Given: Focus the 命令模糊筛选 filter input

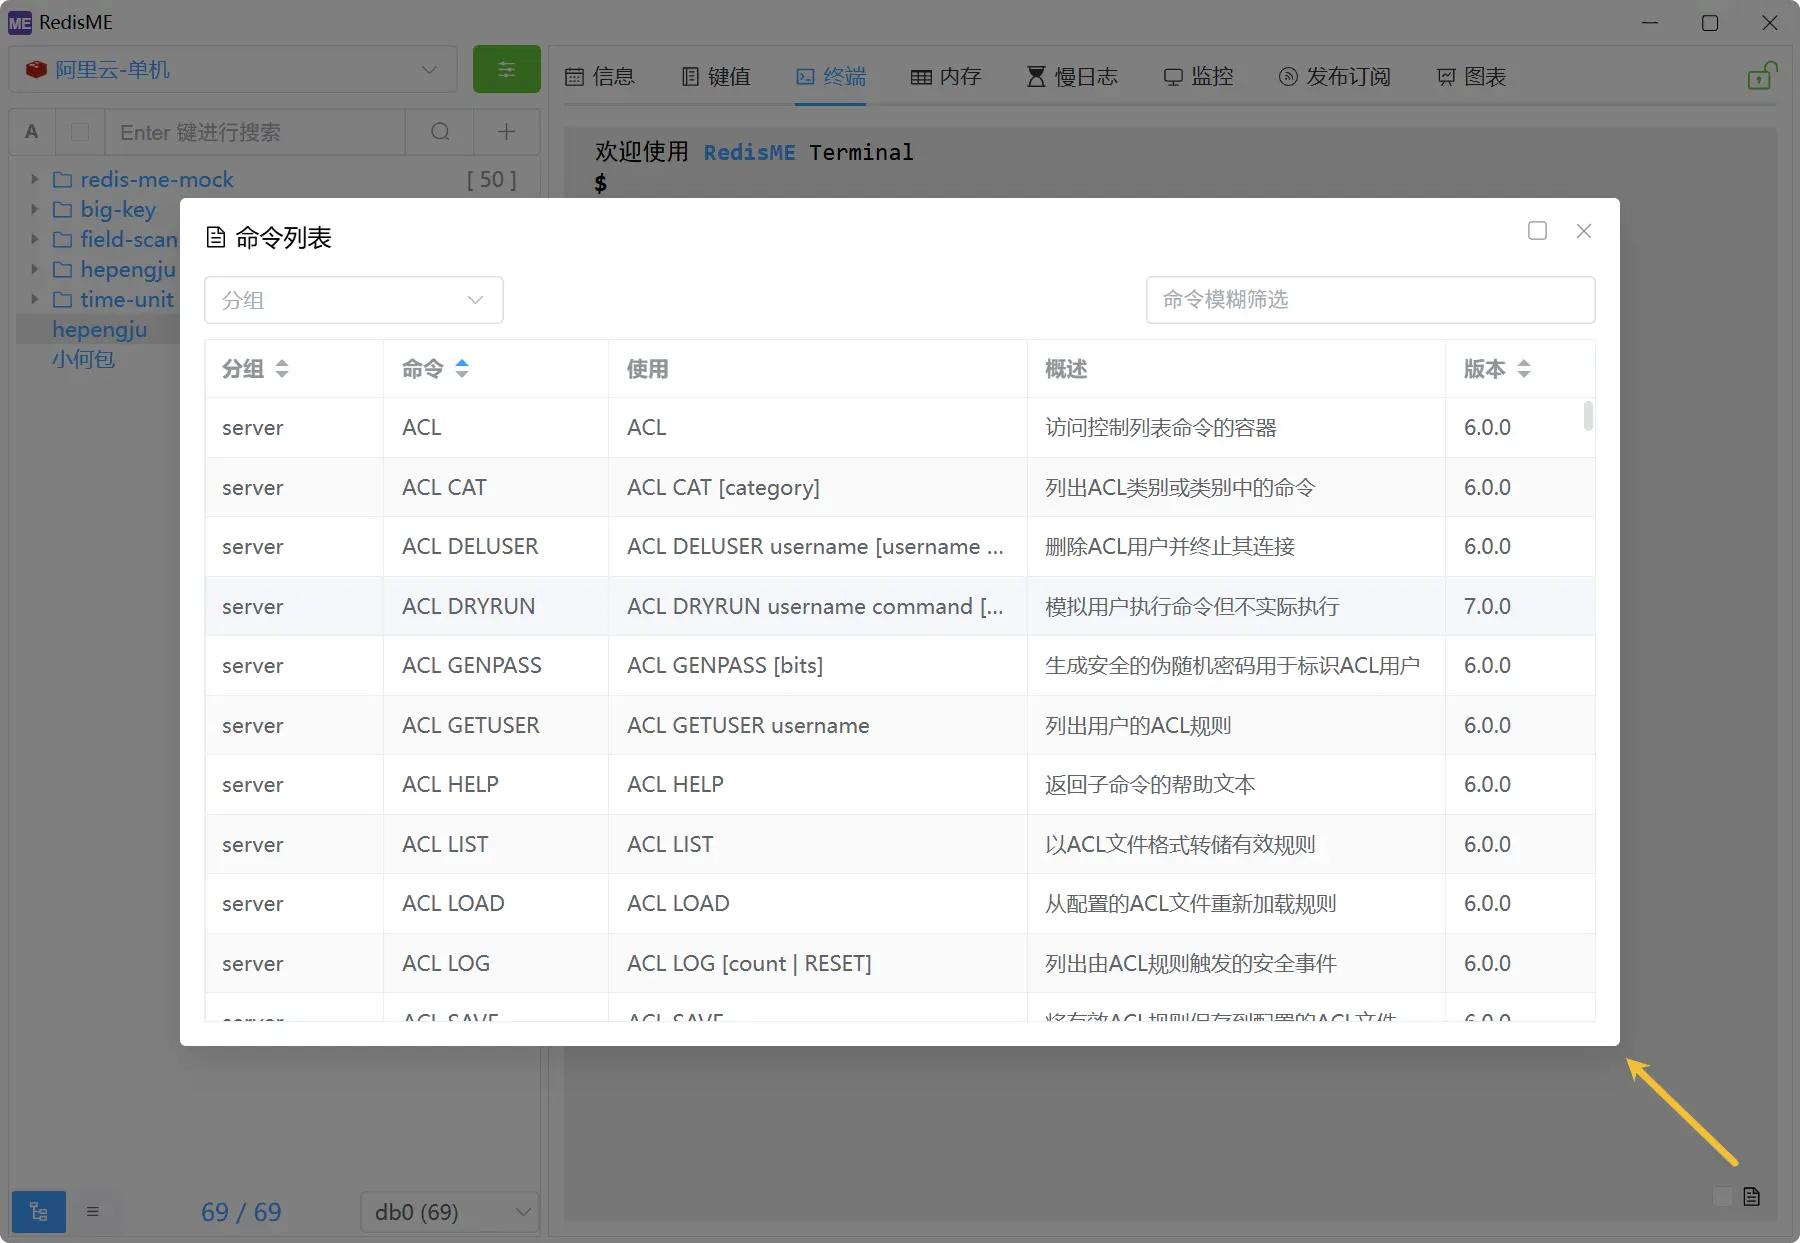Looking at the screenshot, I should (1370, 300).
